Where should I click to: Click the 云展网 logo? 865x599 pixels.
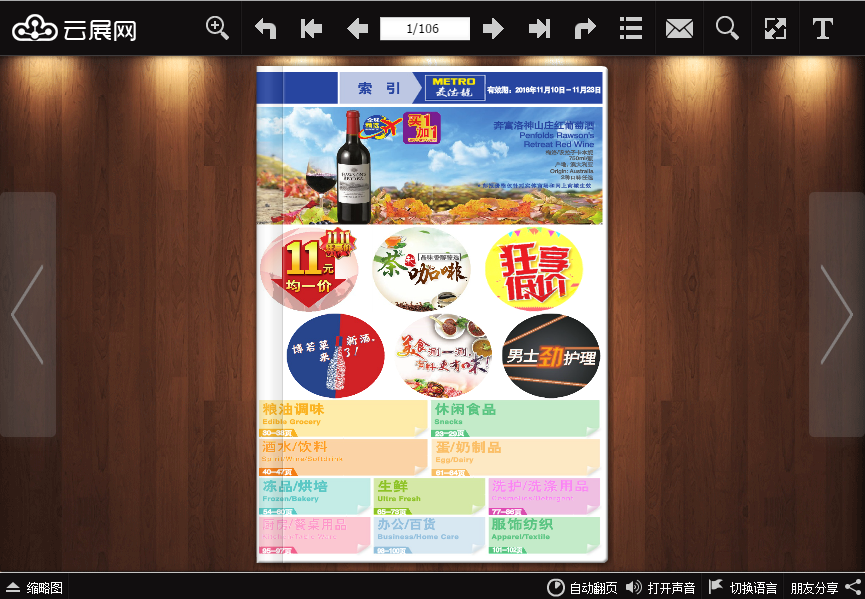[x=74, y=29]
